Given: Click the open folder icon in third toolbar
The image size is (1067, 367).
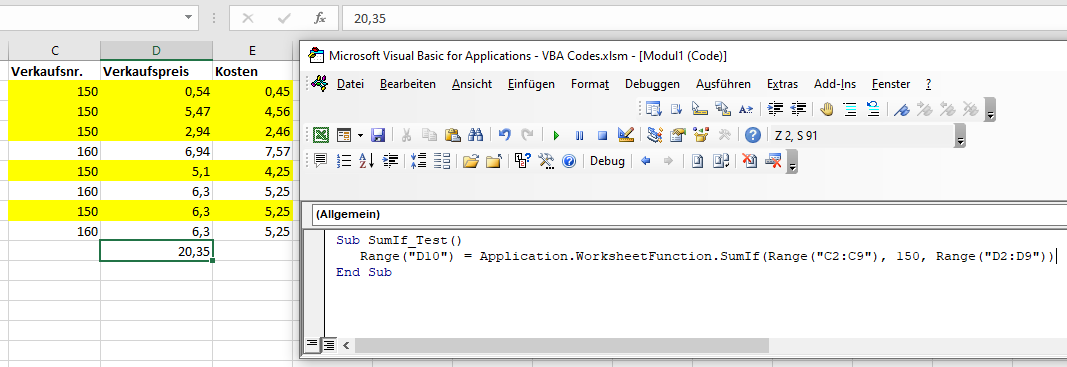Looking at the screenshot, I should coord(470,161).
